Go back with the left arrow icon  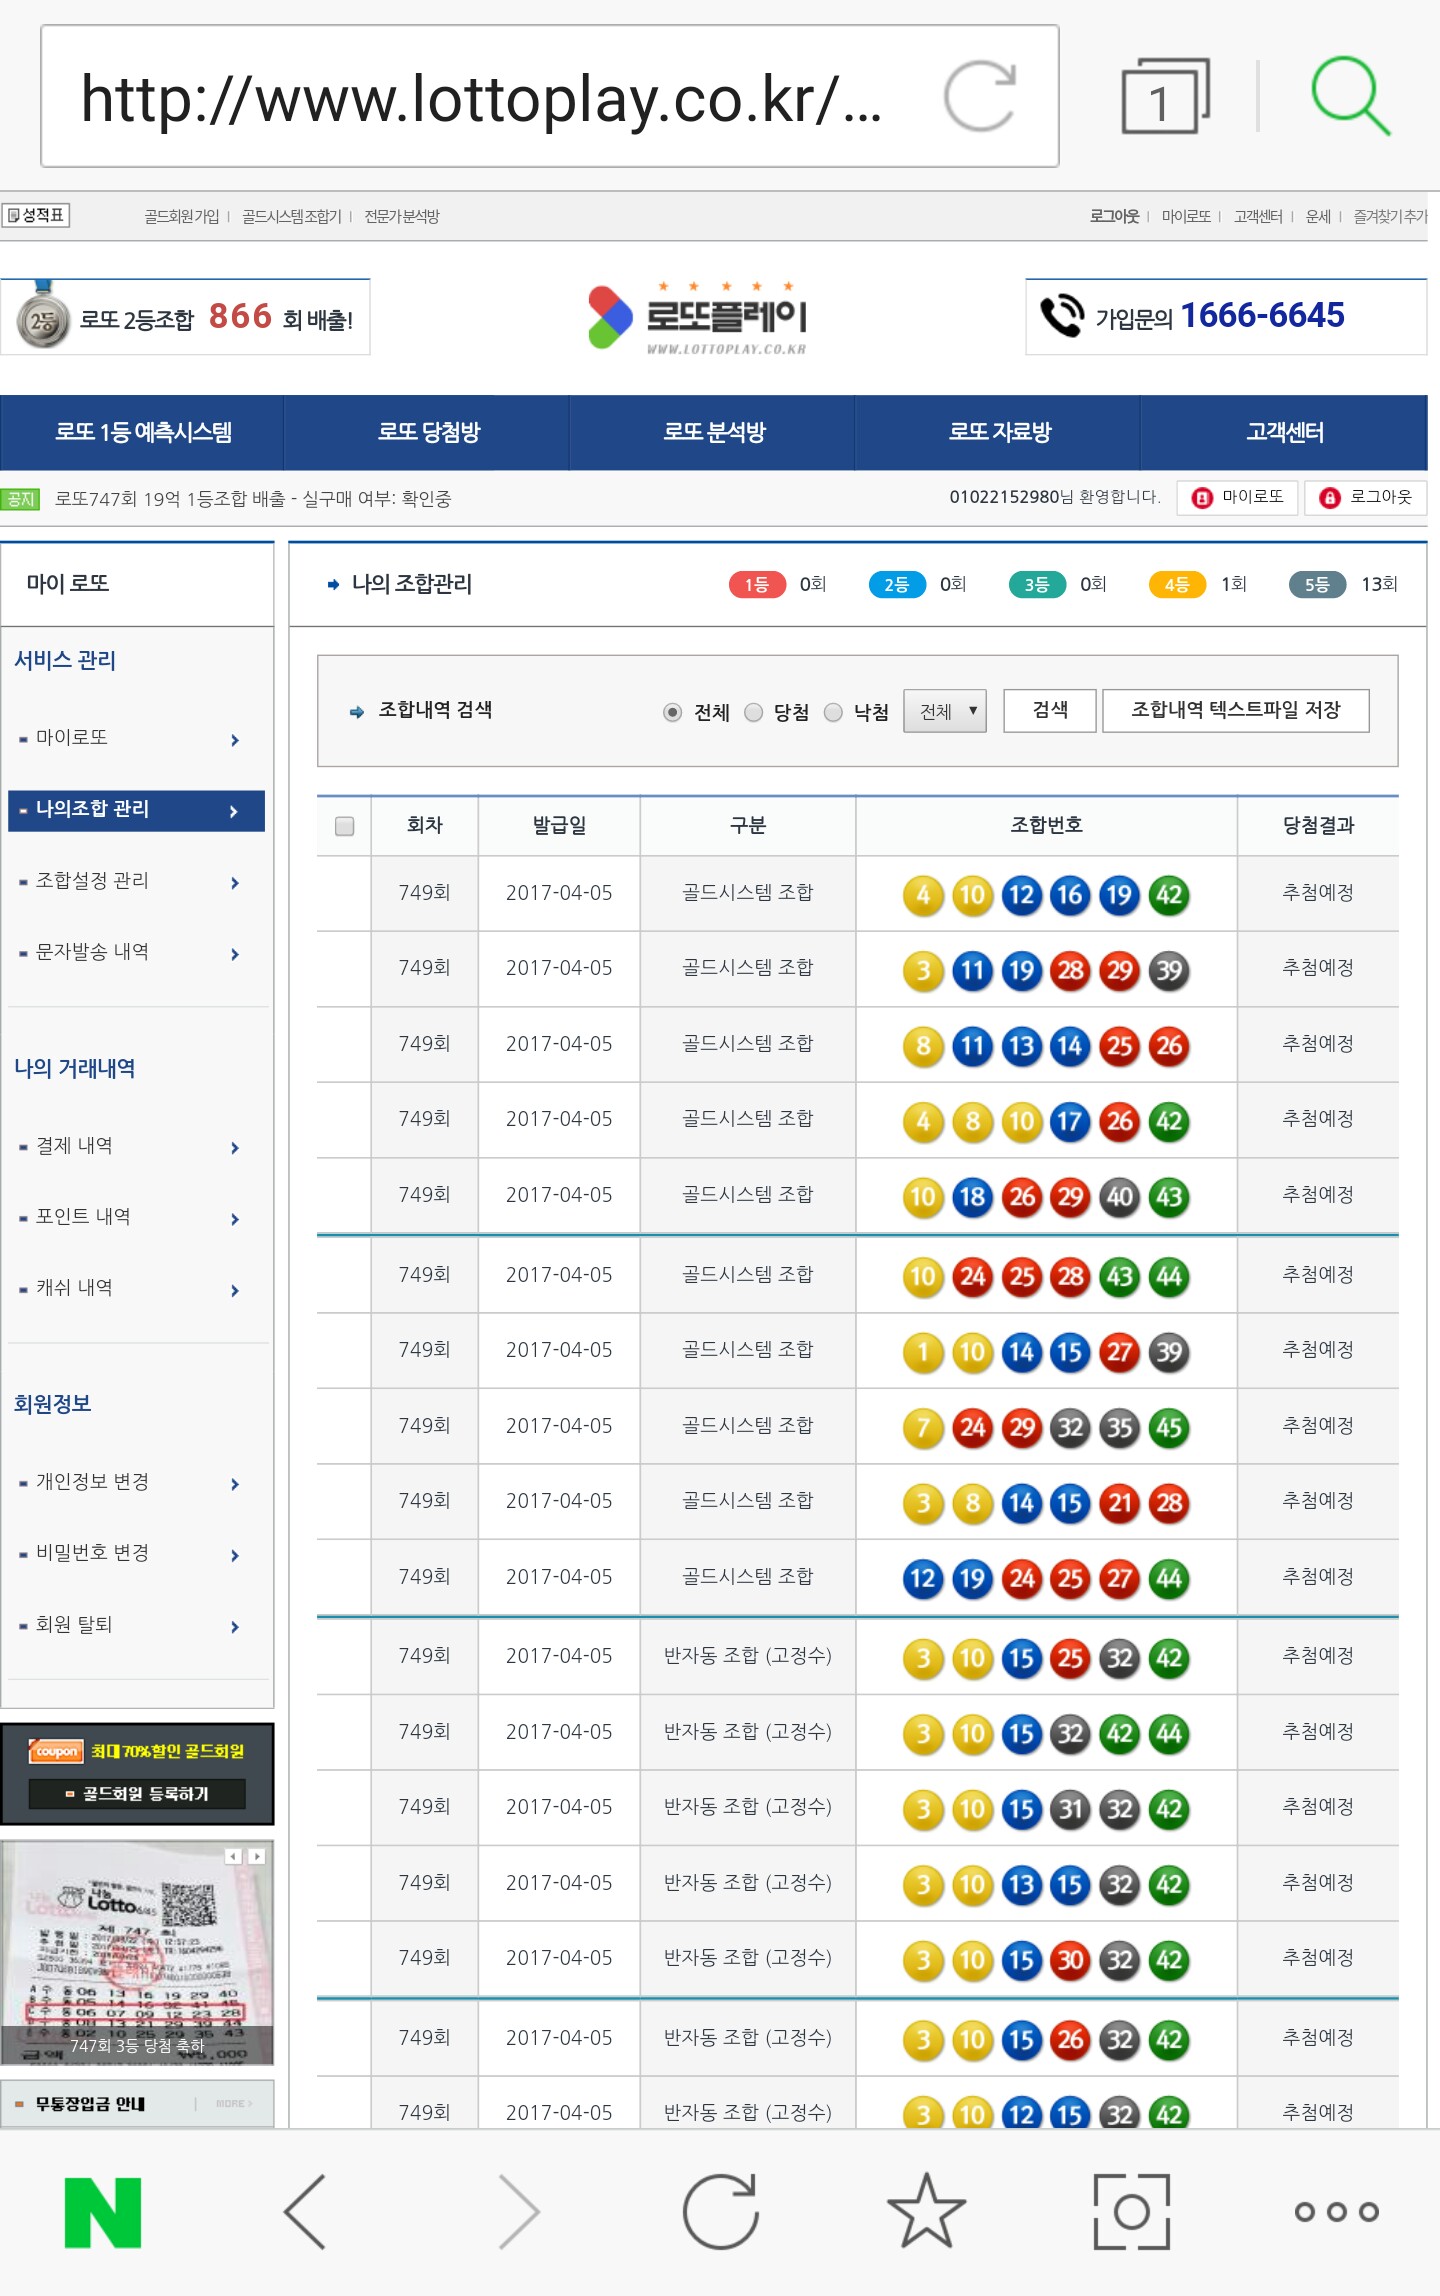click(306, 2212)
